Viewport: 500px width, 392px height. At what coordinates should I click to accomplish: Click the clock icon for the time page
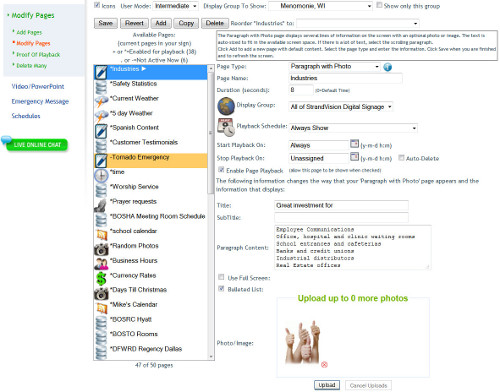[x=101, y=175]
